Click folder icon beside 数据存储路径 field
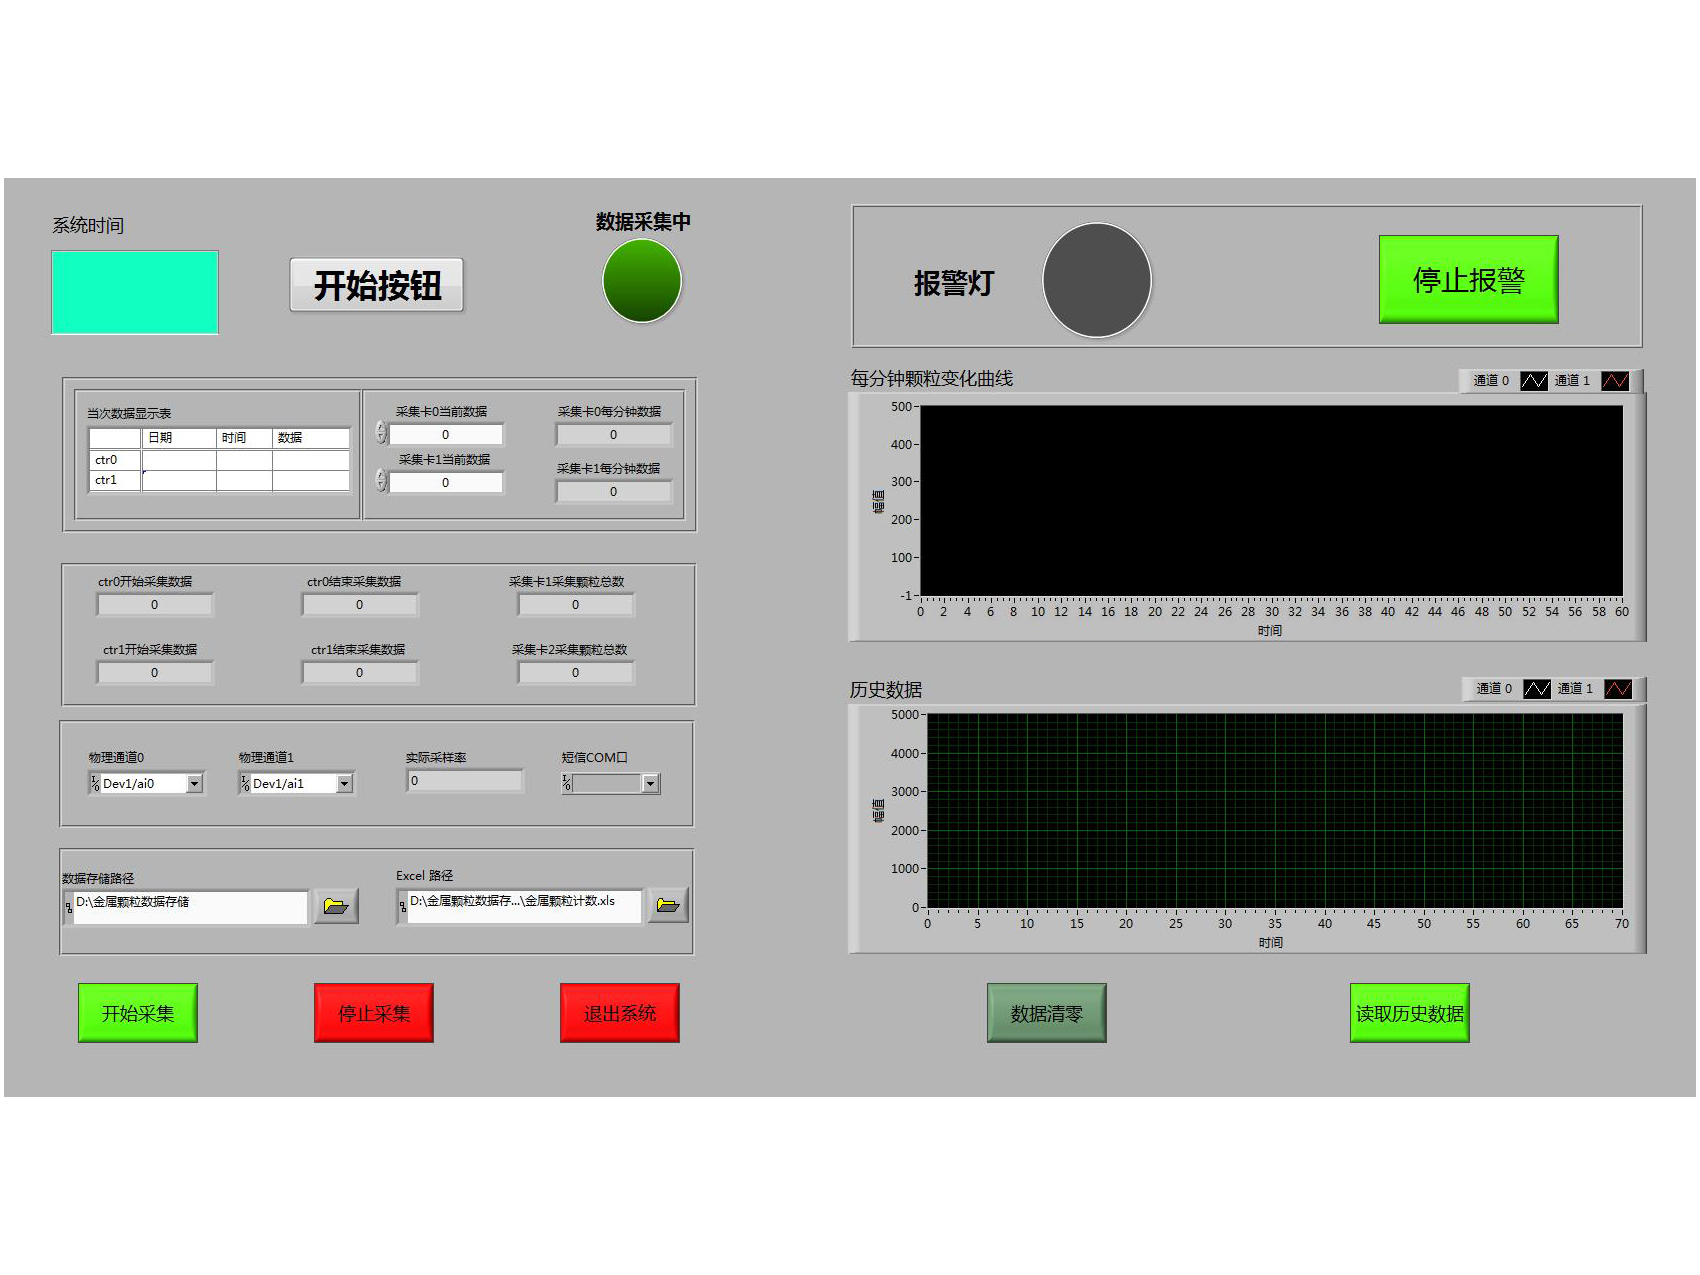Screen dimensions: 1700x1275 point(336,907)
